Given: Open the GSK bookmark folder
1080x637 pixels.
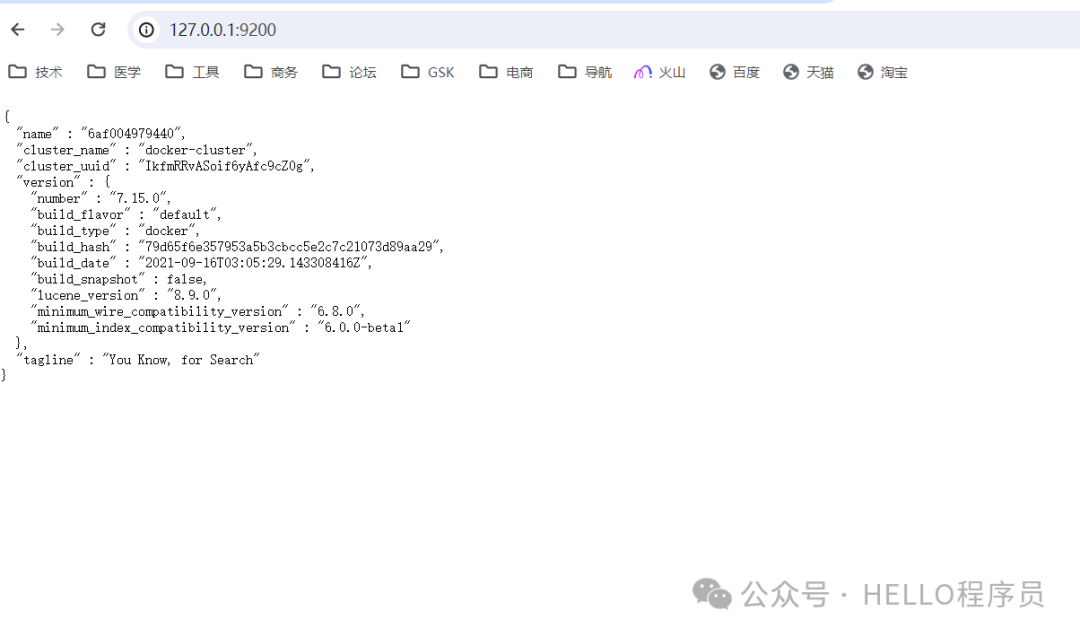Looking at the screenshot, I should click(x=428, y=72).
